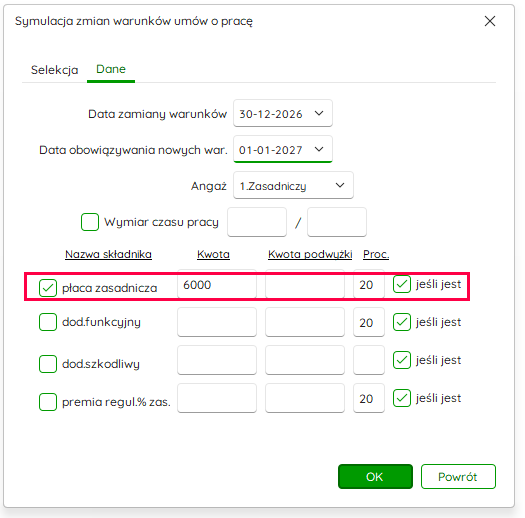Click Kwota field for premia regul.% zas.
525x518 pixels.
(217, 398)
